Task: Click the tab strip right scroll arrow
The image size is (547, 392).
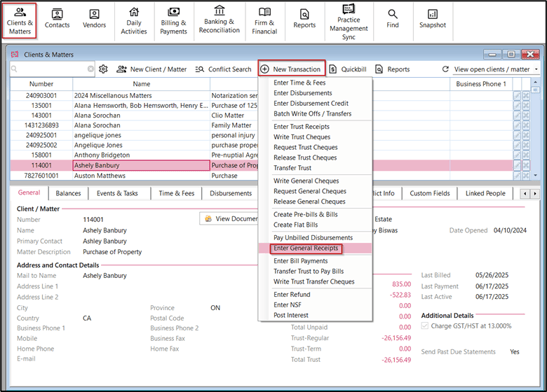Action: point(535,194)
